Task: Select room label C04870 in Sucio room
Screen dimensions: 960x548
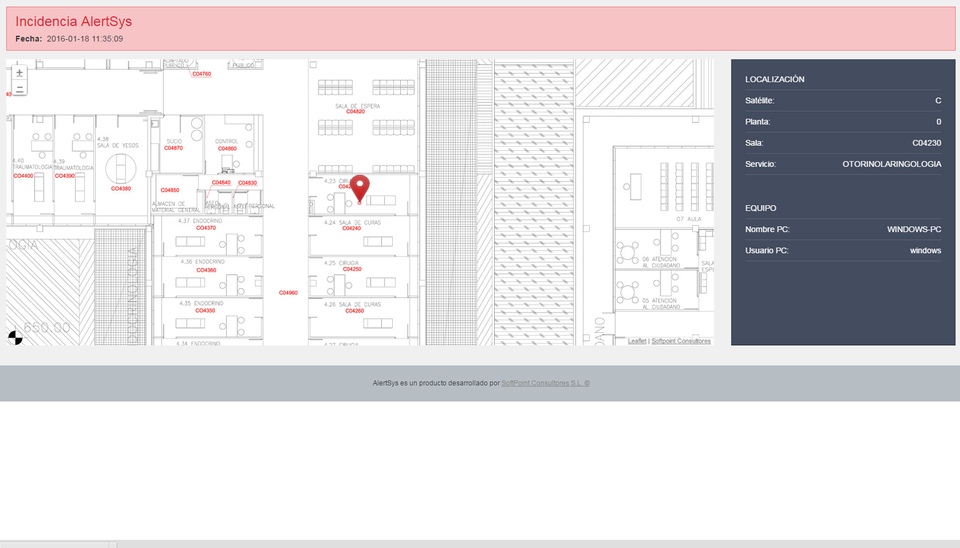Action: pyautogui.click(x=174, y=148)
